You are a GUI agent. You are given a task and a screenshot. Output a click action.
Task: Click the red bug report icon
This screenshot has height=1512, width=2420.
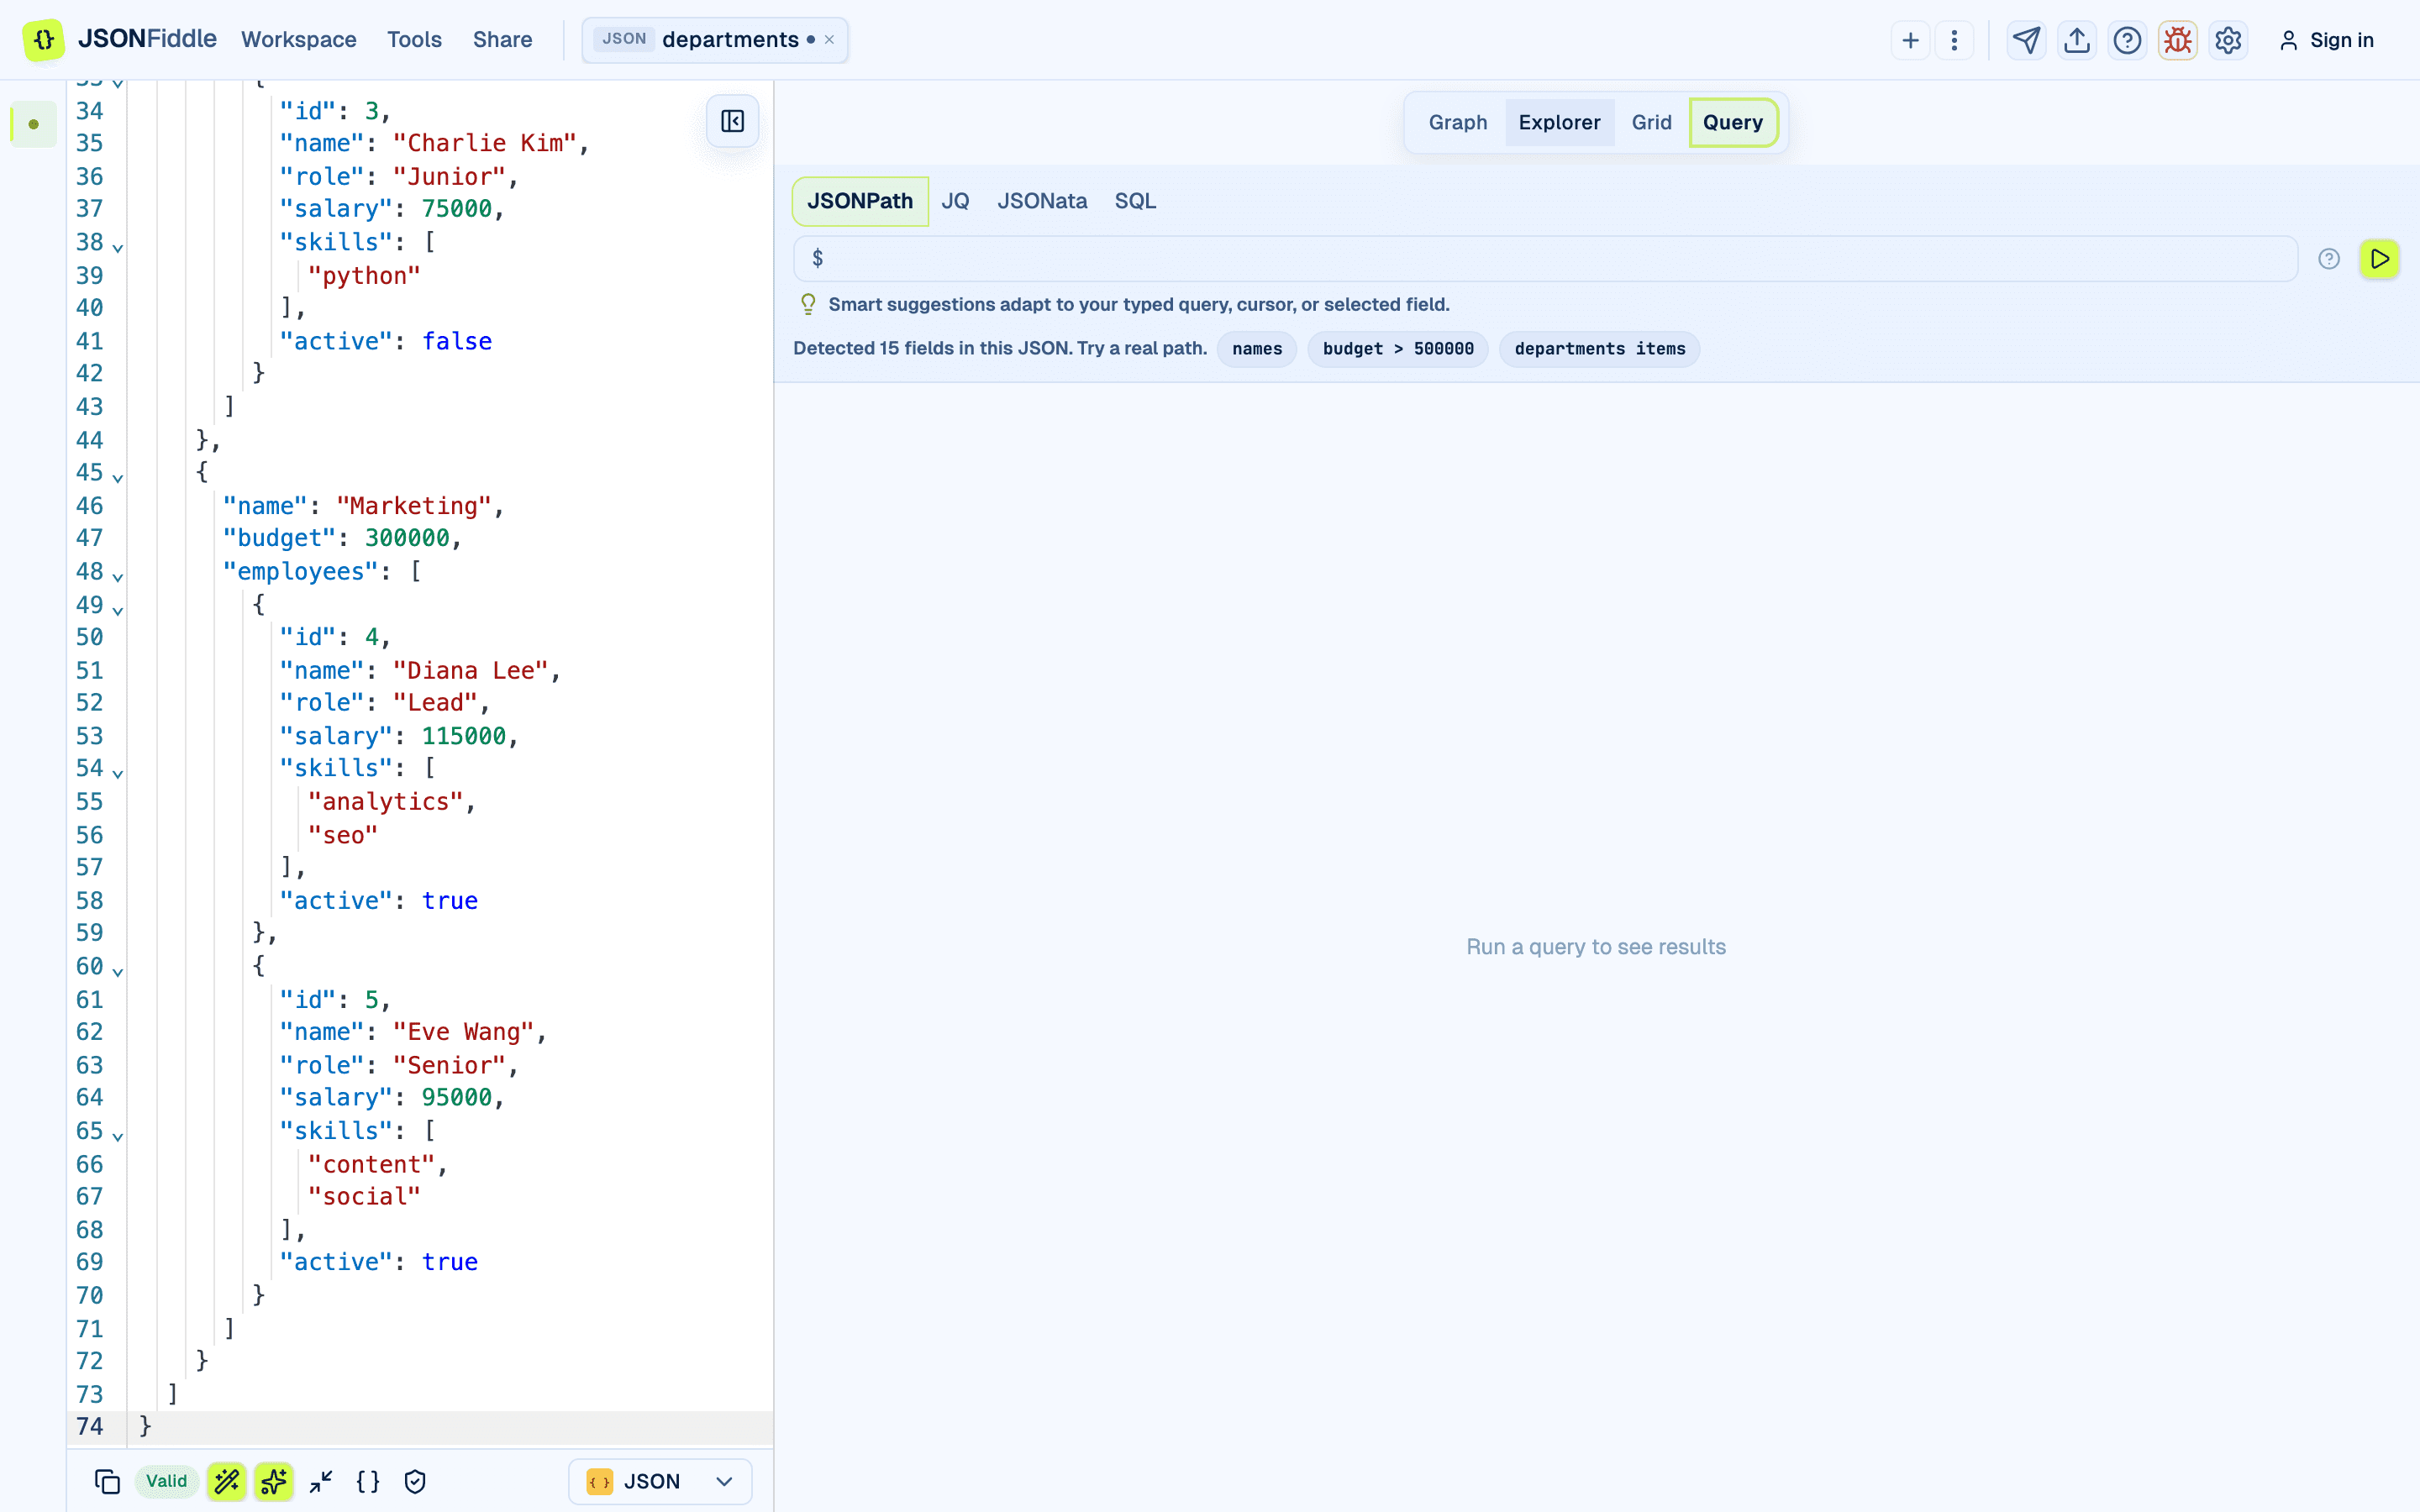(2178, 40)
